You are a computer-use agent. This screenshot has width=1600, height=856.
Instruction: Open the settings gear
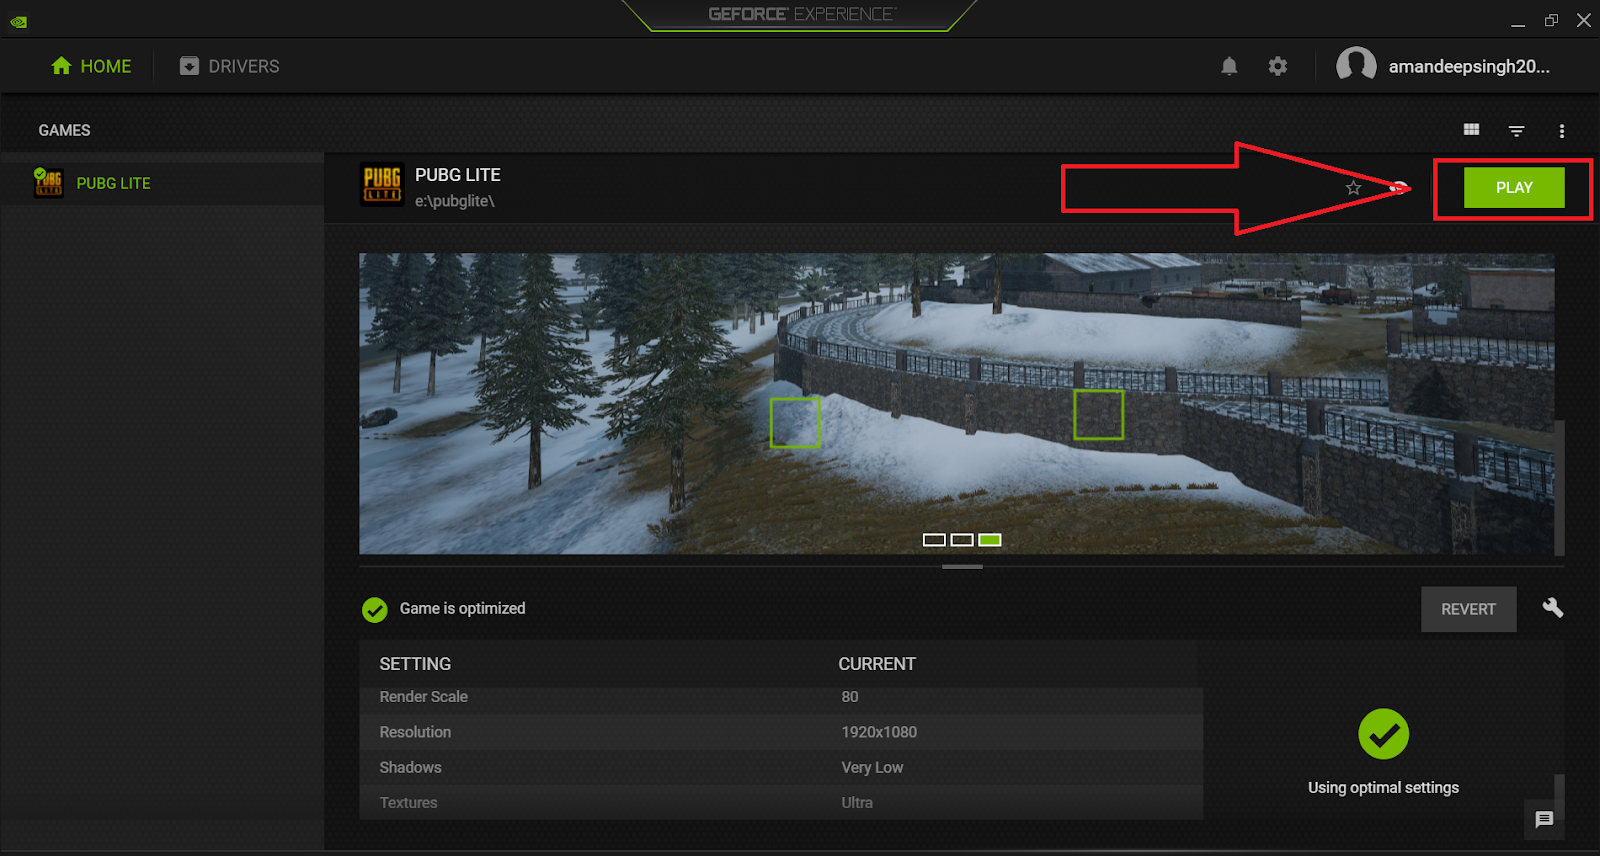pyautogui.click(x=1278, y=66)
